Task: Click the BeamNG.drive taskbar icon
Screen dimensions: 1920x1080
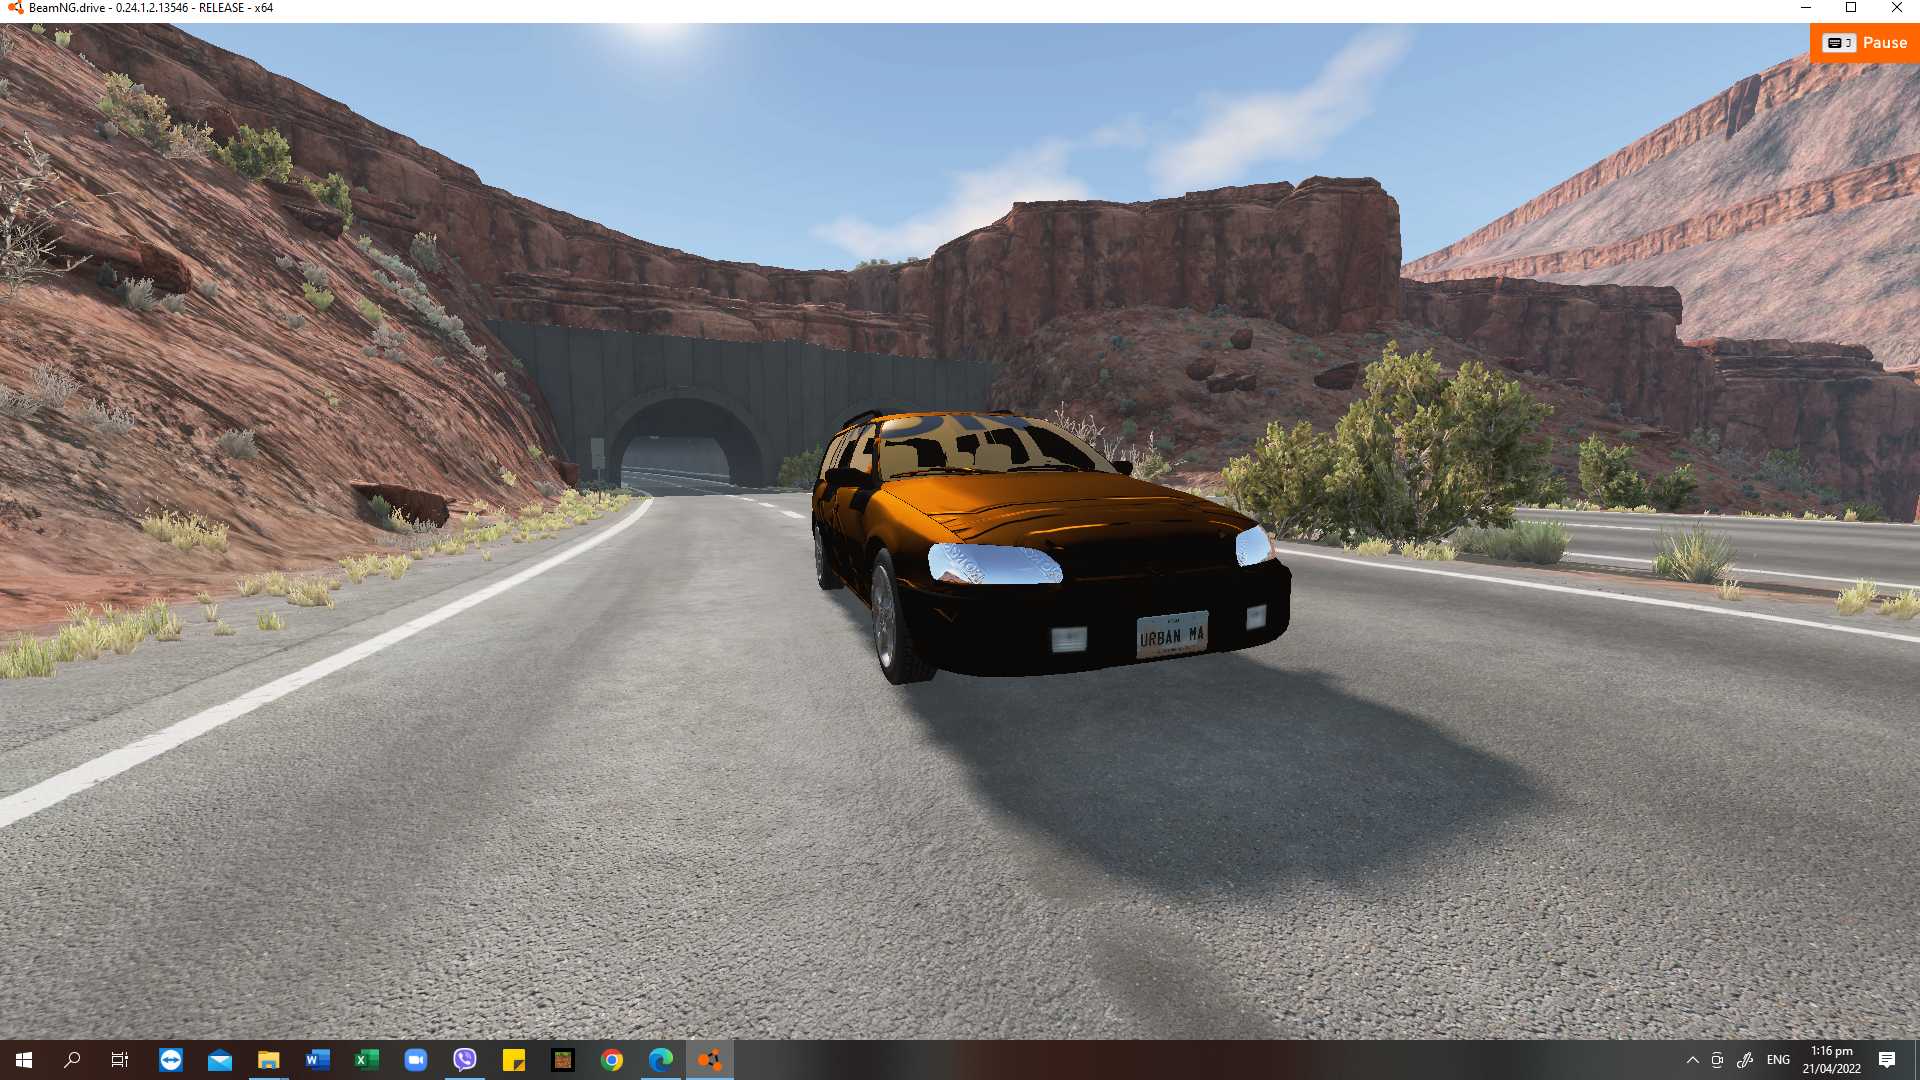Action: click(x=710, y=1060)
